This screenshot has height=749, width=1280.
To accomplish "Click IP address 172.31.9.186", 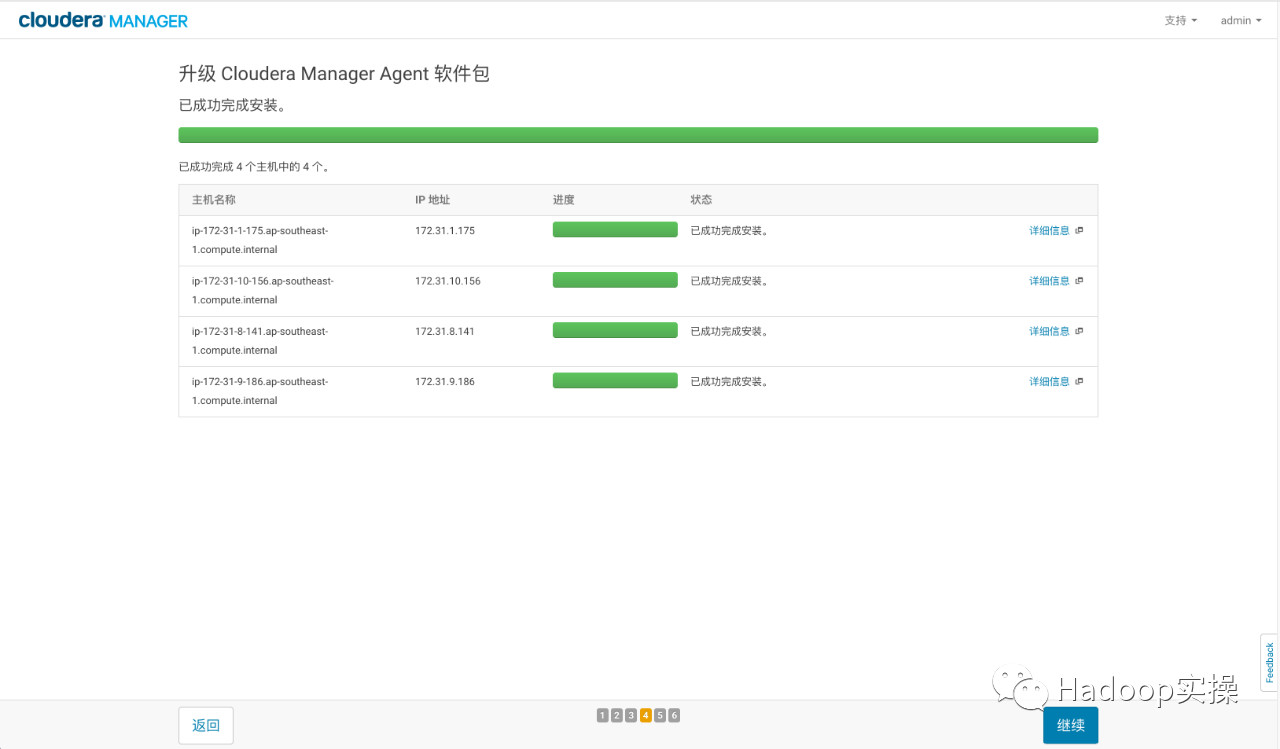I will pos(445,381).
